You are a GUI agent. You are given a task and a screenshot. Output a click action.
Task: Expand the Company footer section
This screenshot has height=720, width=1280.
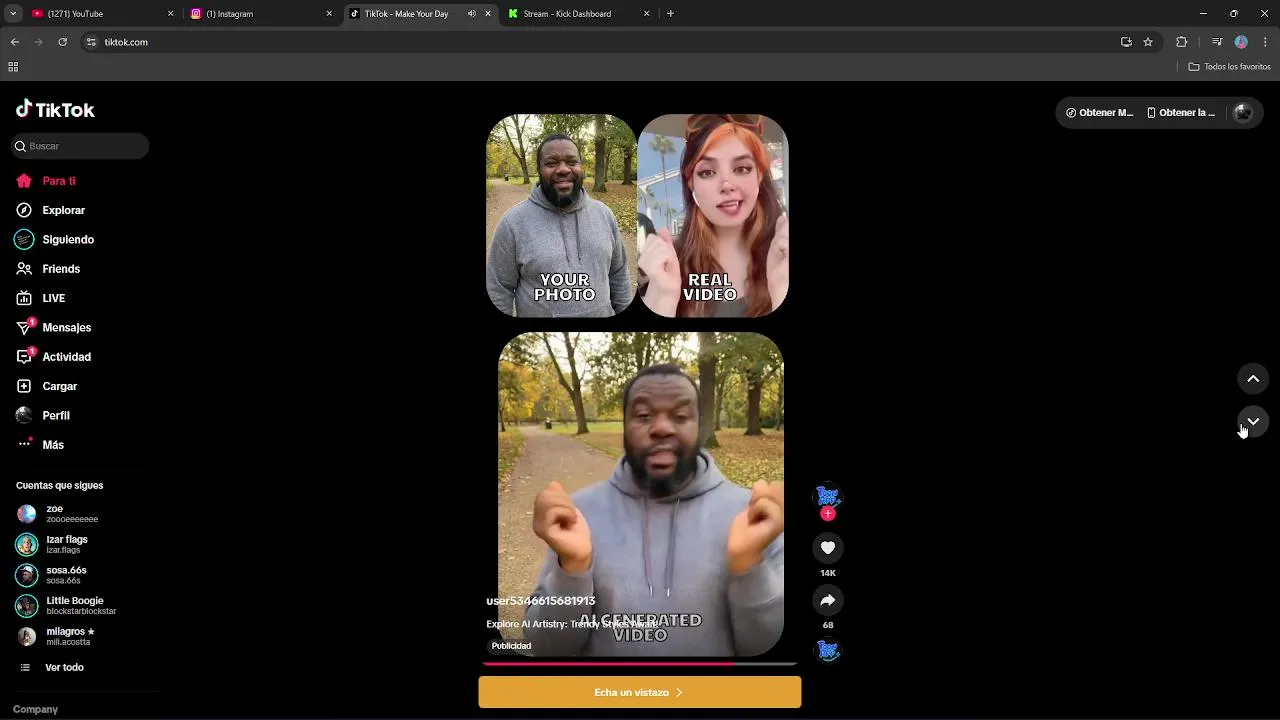35,709
